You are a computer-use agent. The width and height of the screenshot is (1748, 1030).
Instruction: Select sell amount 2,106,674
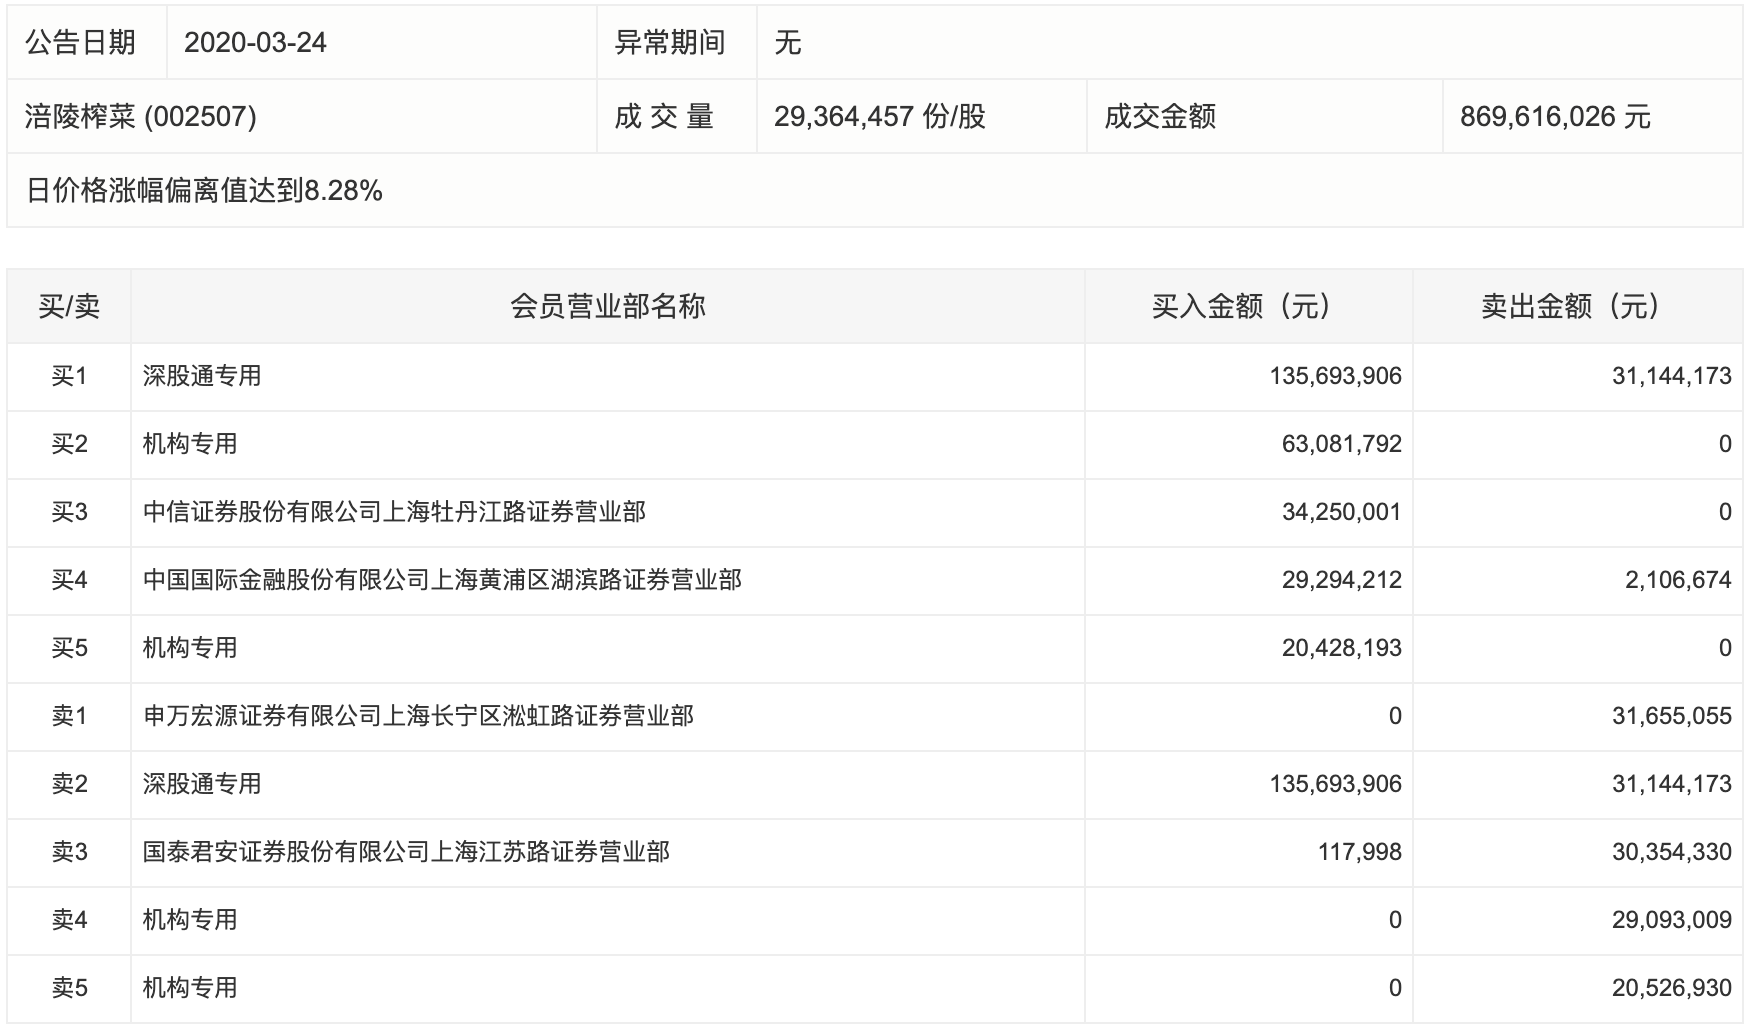pos(1678,580)
